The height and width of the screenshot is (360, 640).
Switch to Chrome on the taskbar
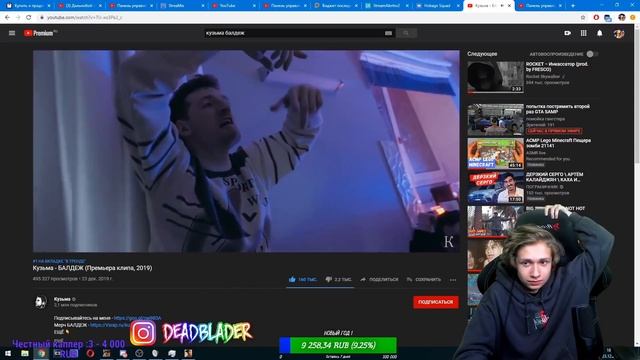click(41, 353)
